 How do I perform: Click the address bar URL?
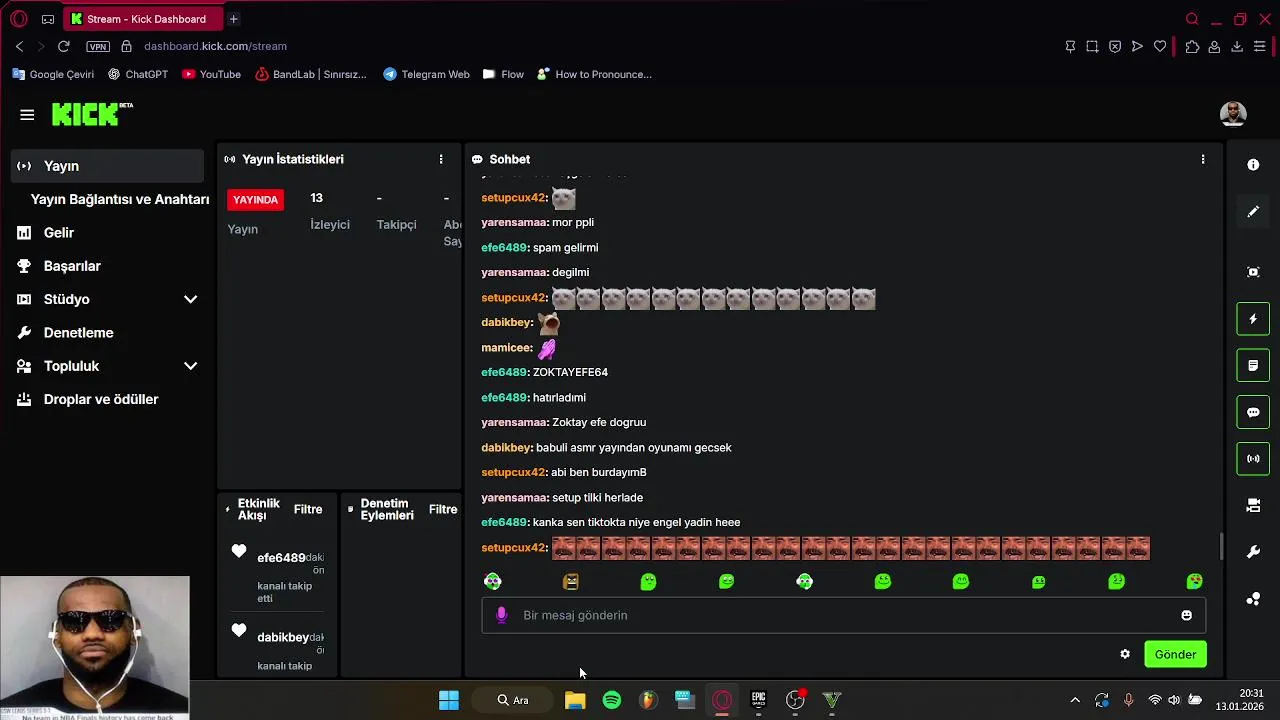click(x=215, y=46)
